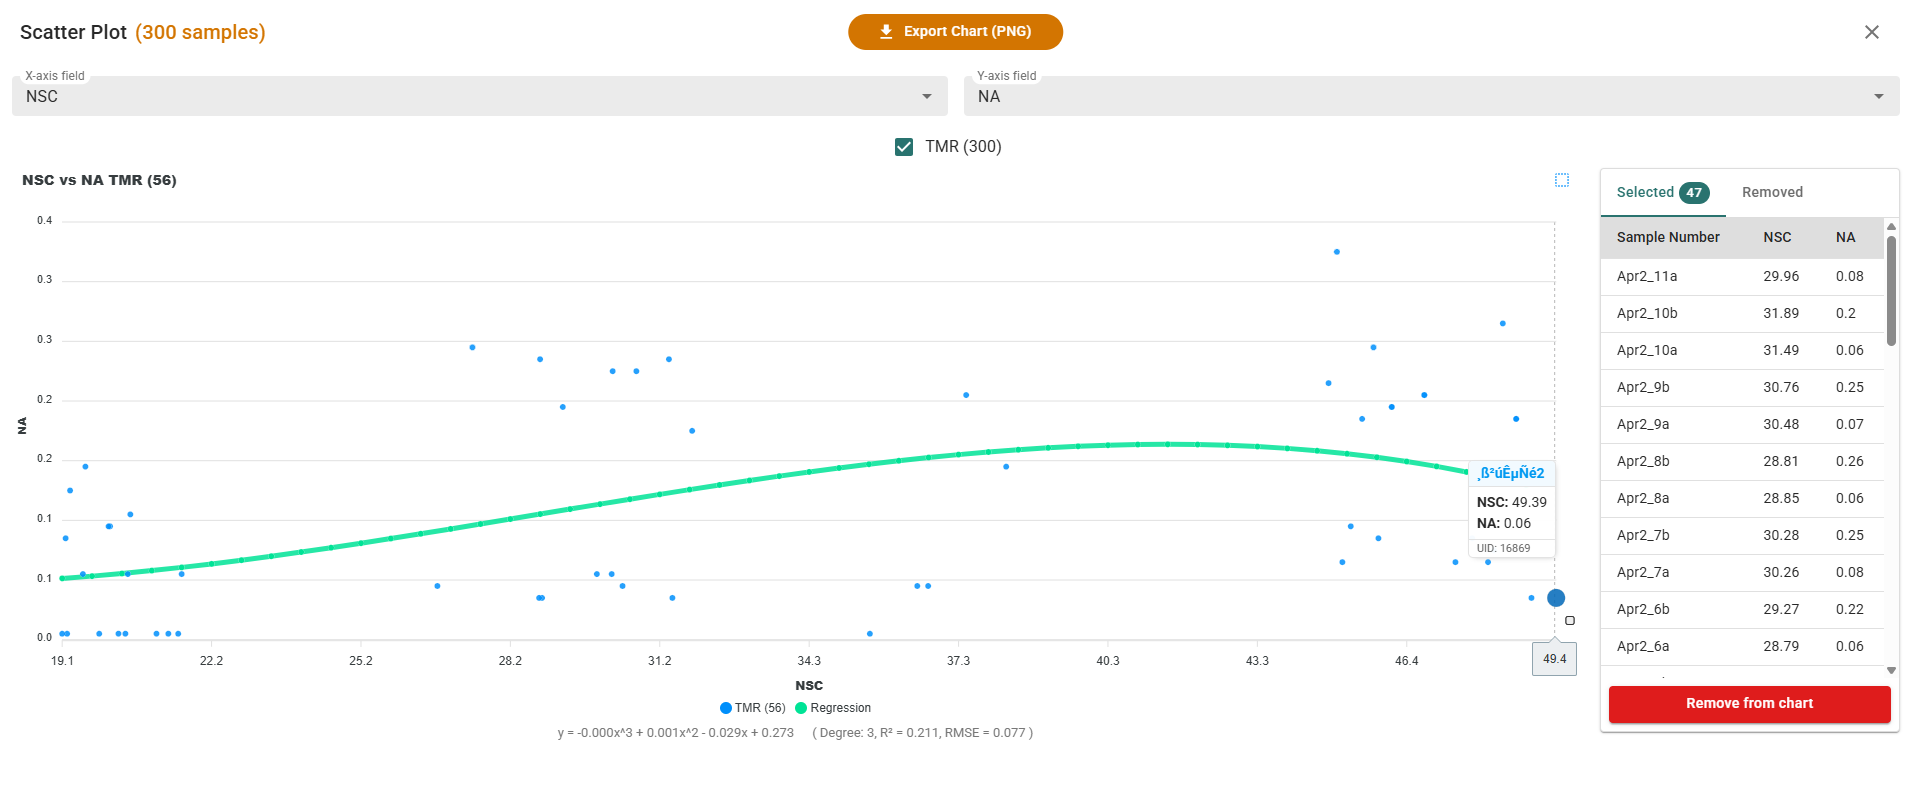
Task: Select the Apr2_6a sample row
Action: pos(1742,646)
